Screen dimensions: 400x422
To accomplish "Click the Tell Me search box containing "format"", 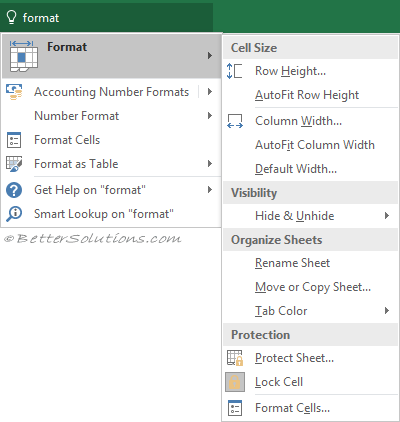I will (x=107, y=17).
